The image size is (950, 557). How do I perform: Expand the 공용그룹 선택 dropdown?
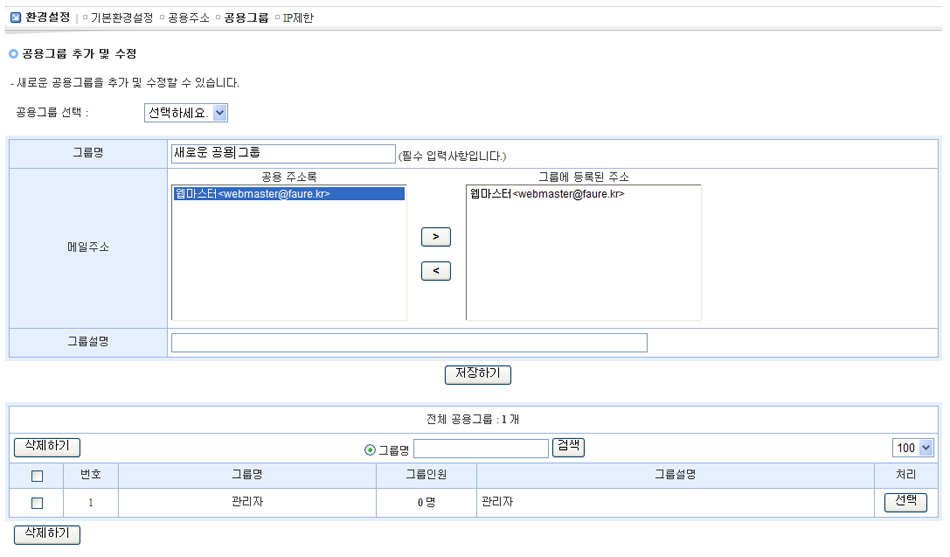coord(186,113)
